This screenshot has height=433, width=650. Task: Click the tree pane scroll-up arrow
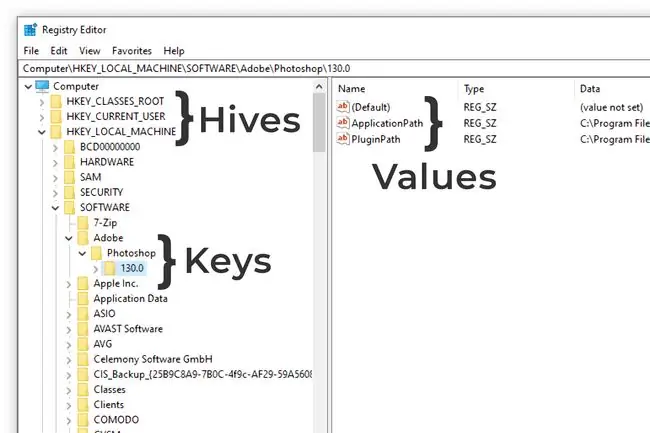pyautogui.click(x=319, y=87)
